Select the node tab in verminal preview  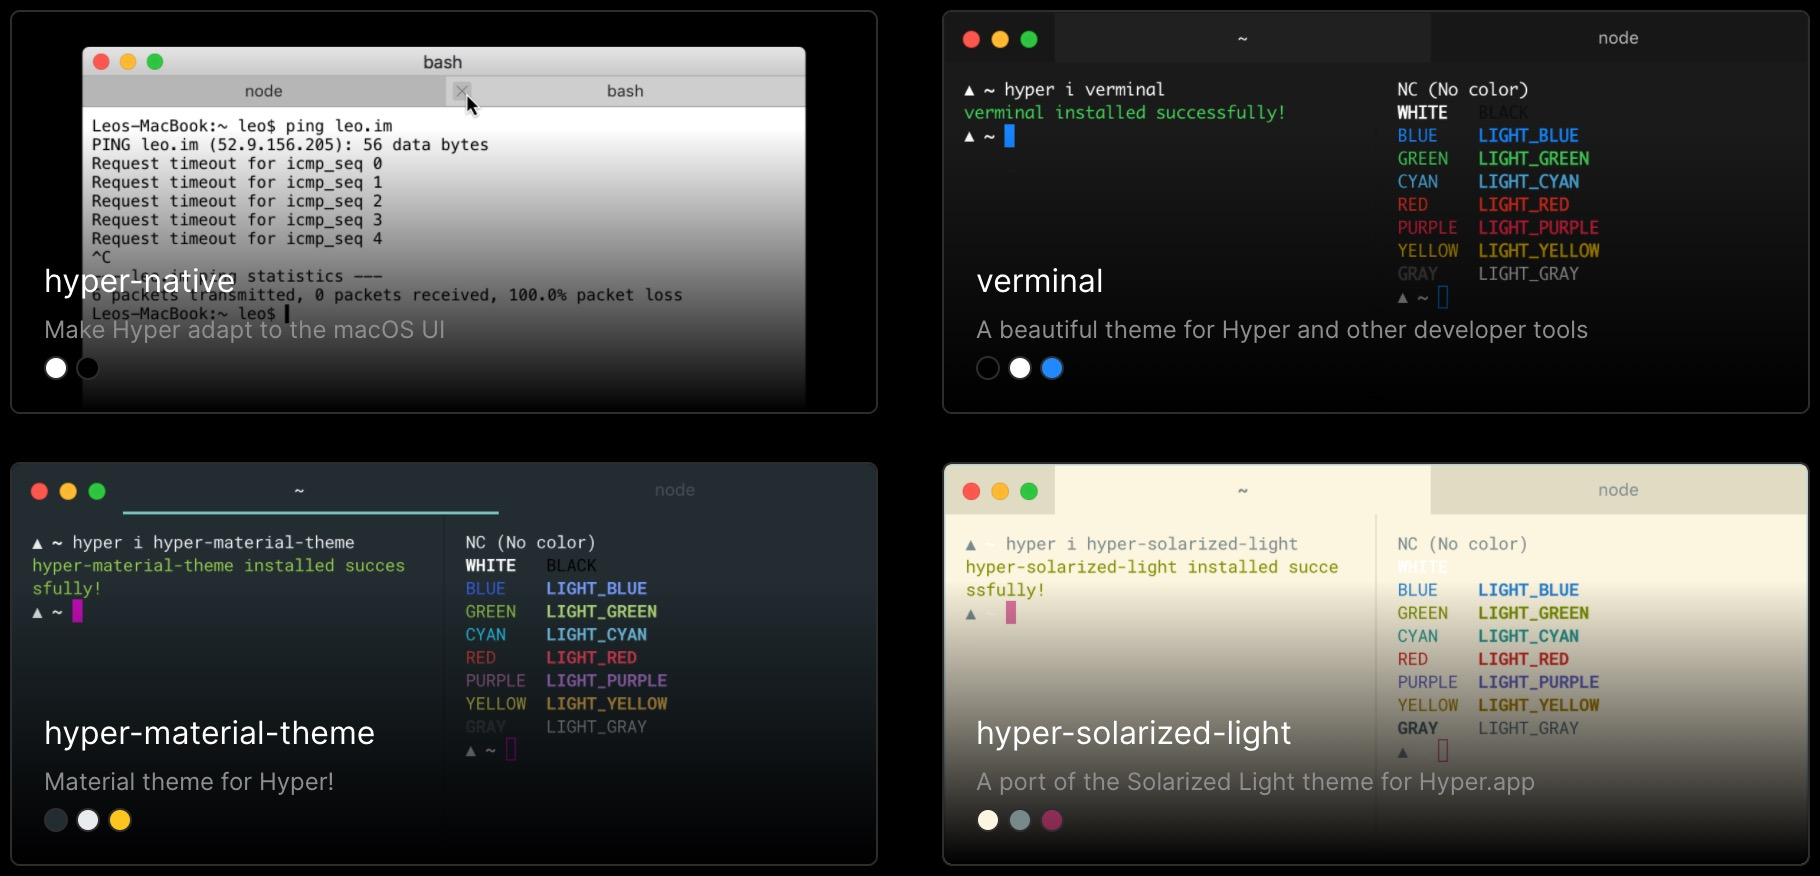(1618, 38)
